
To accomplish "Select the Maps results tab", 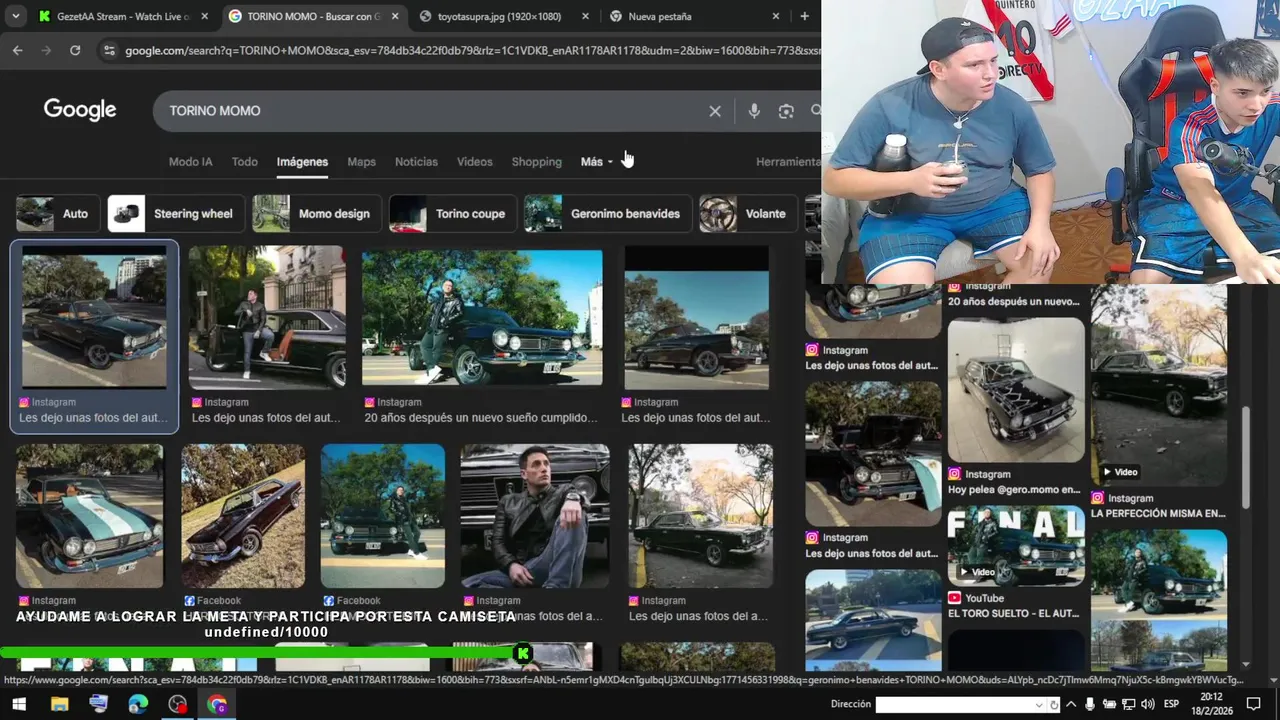I will click(361, 162).
